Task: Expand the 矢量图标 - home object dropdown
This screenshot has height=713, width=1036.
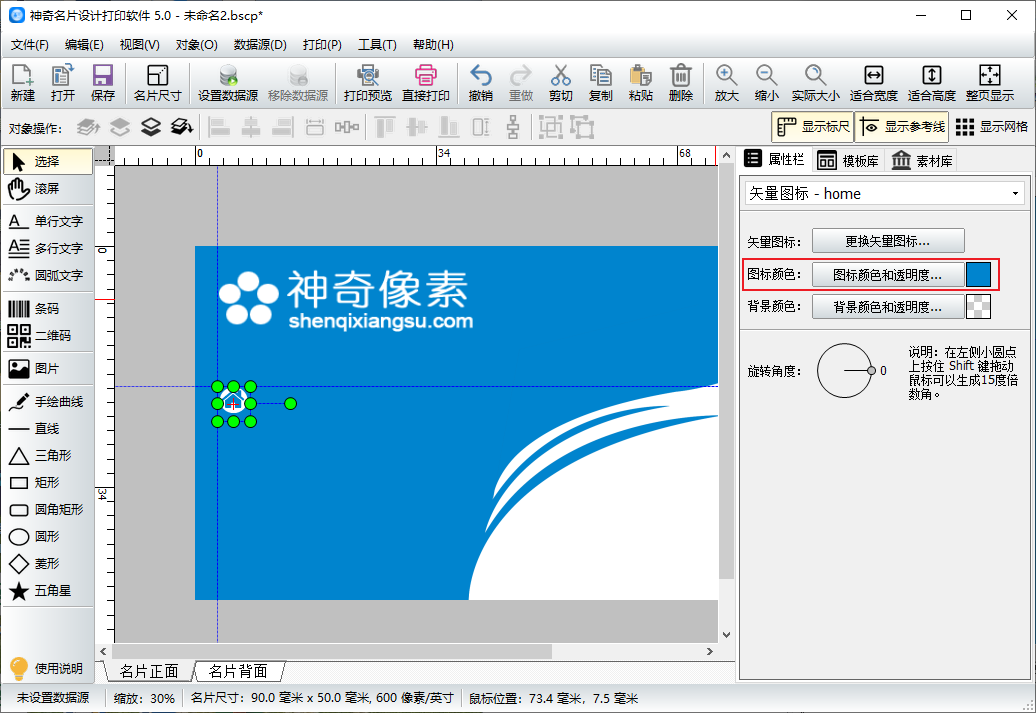Action: click(x=1015, y=194)
